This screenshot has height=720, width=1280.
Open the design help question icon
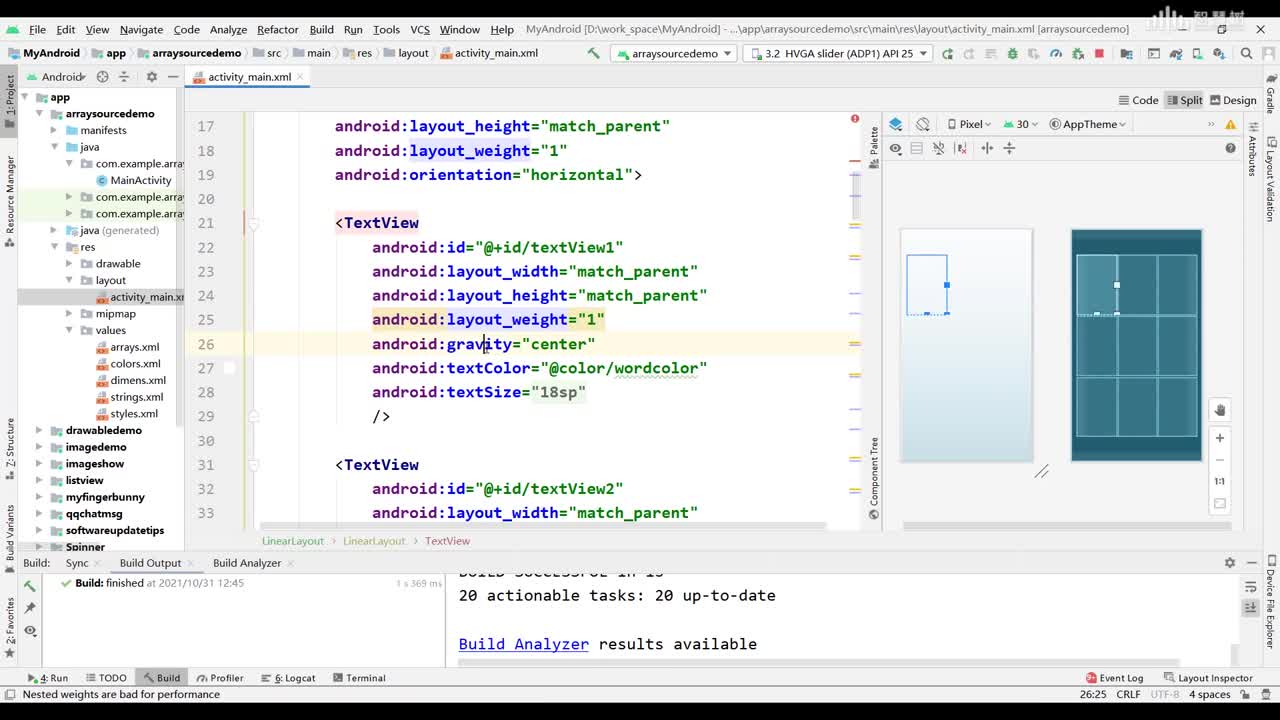[1230, 148]
